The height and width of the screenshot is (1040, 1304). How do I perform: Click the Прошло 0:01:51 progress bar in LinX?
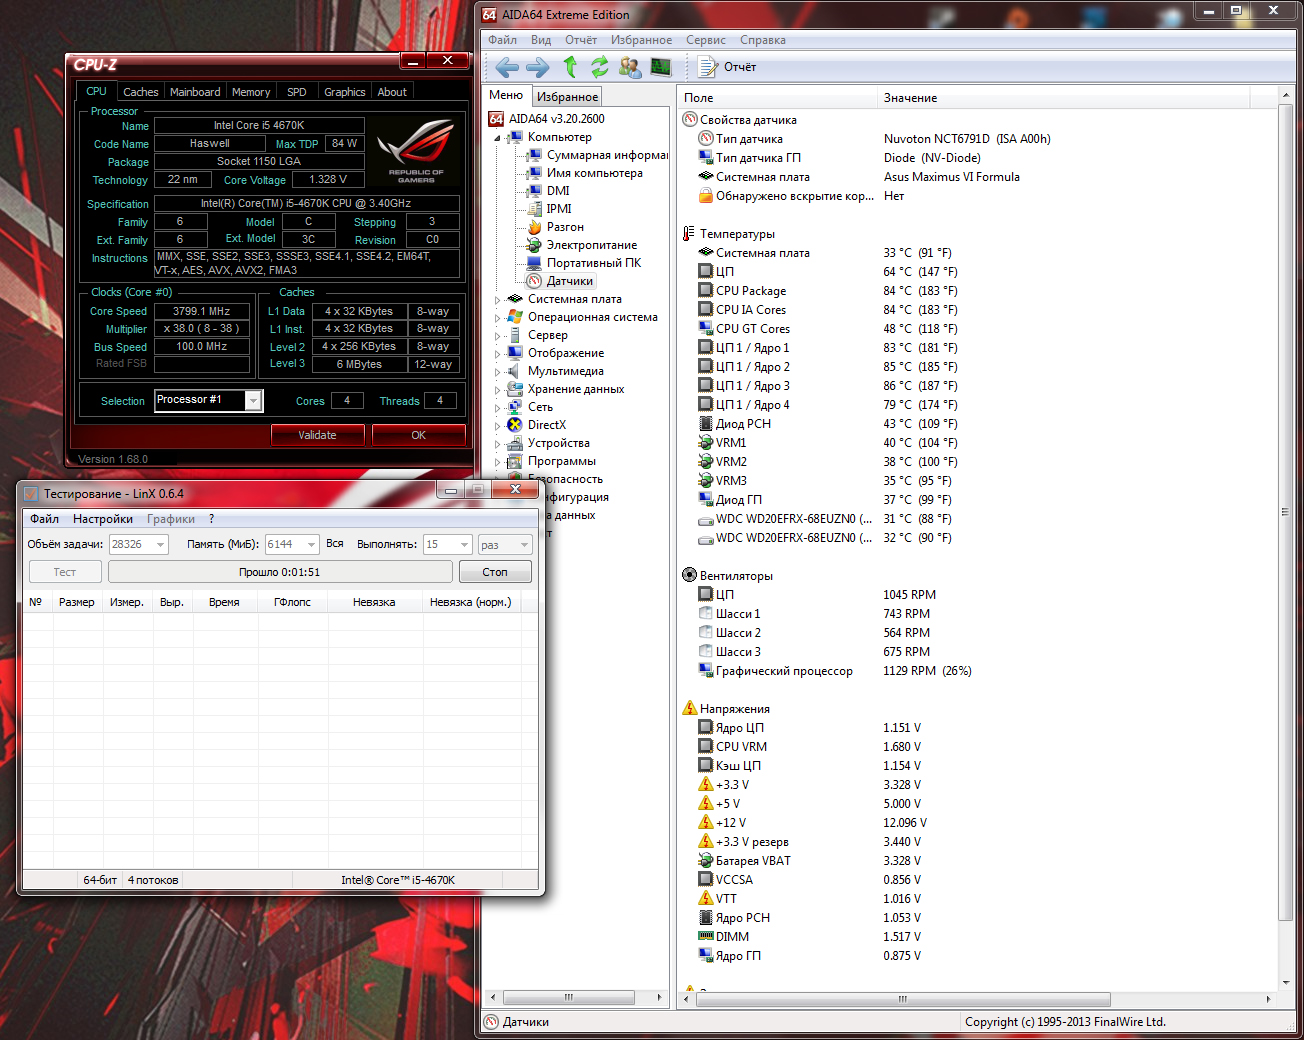[280, 572]
